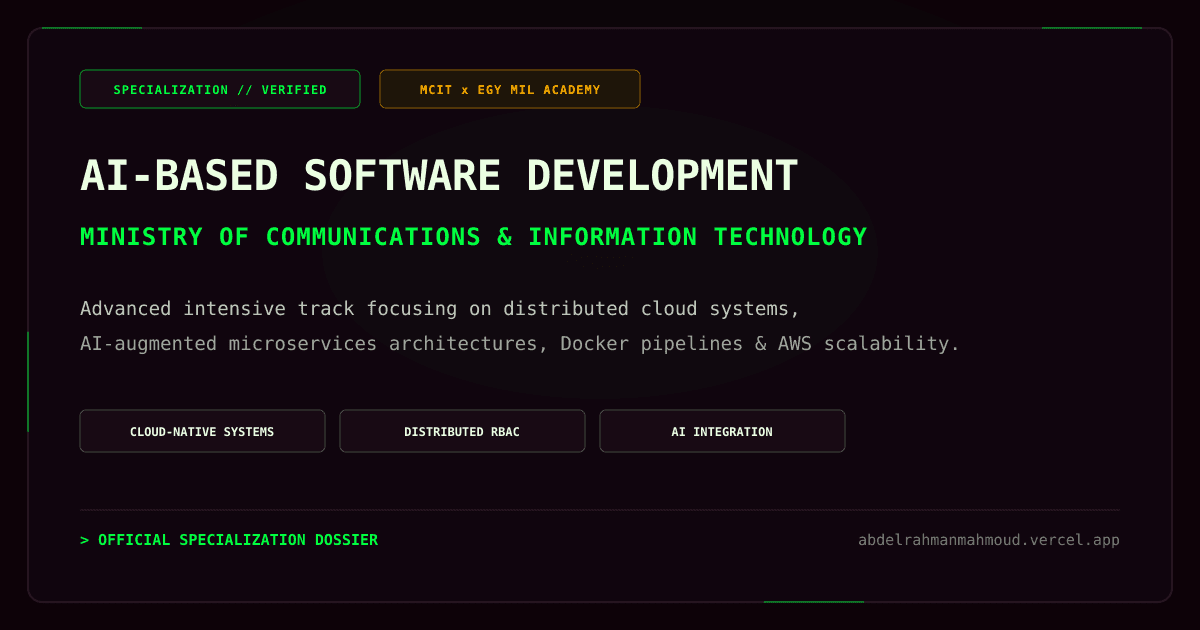Open the abdelrahmanmahmoud.vercel.app link
This screenshot has height=630, width=1200.
click(x=989, y=540)
